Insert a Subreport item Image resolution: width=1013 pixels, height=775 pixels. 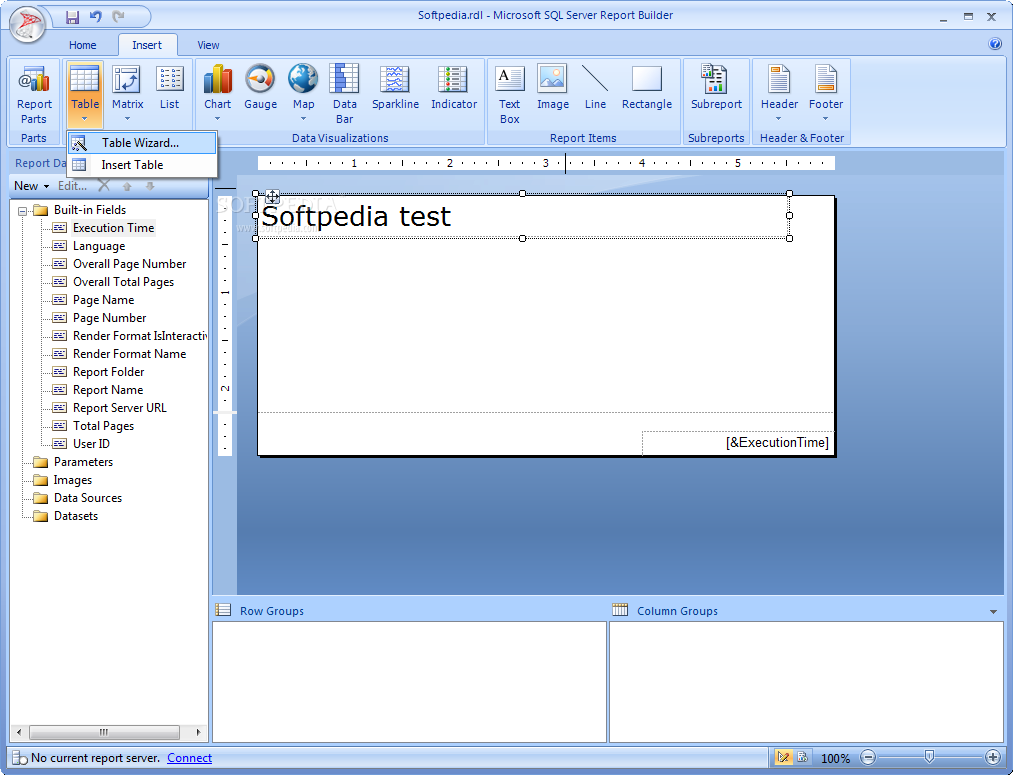(716, 88)
